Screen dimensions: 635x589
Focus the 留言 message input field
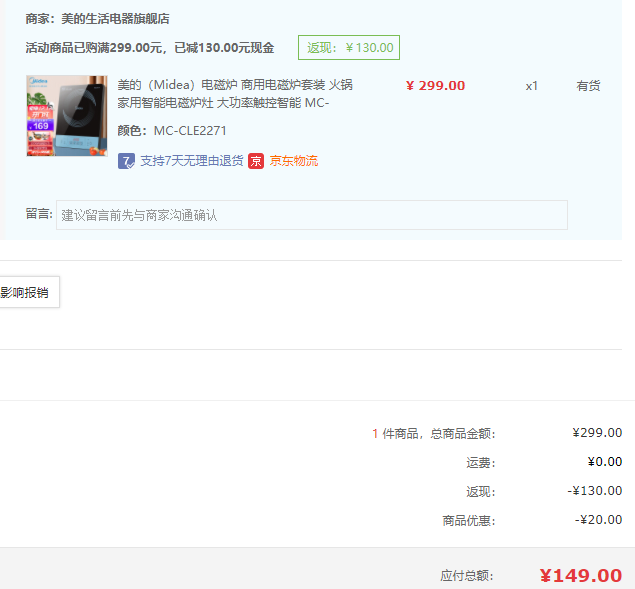(312, 215)
